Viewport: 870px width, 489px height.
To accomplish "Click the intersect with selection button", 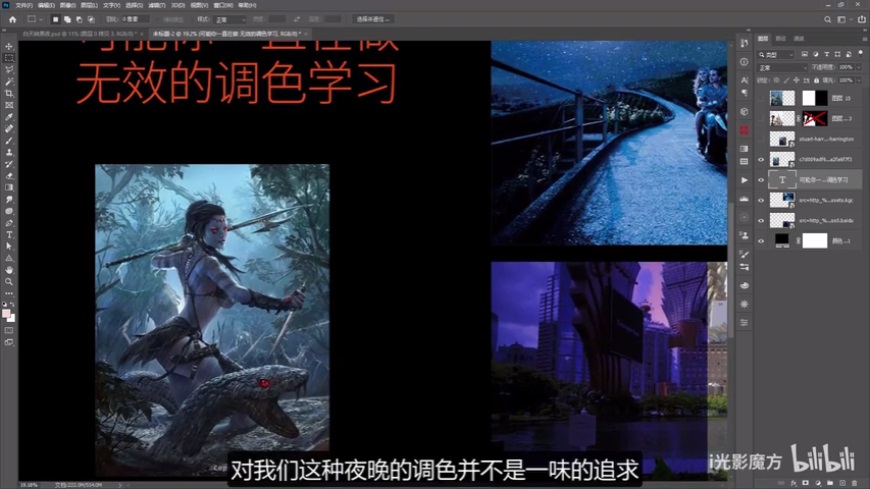I will (x=91, y=19).
